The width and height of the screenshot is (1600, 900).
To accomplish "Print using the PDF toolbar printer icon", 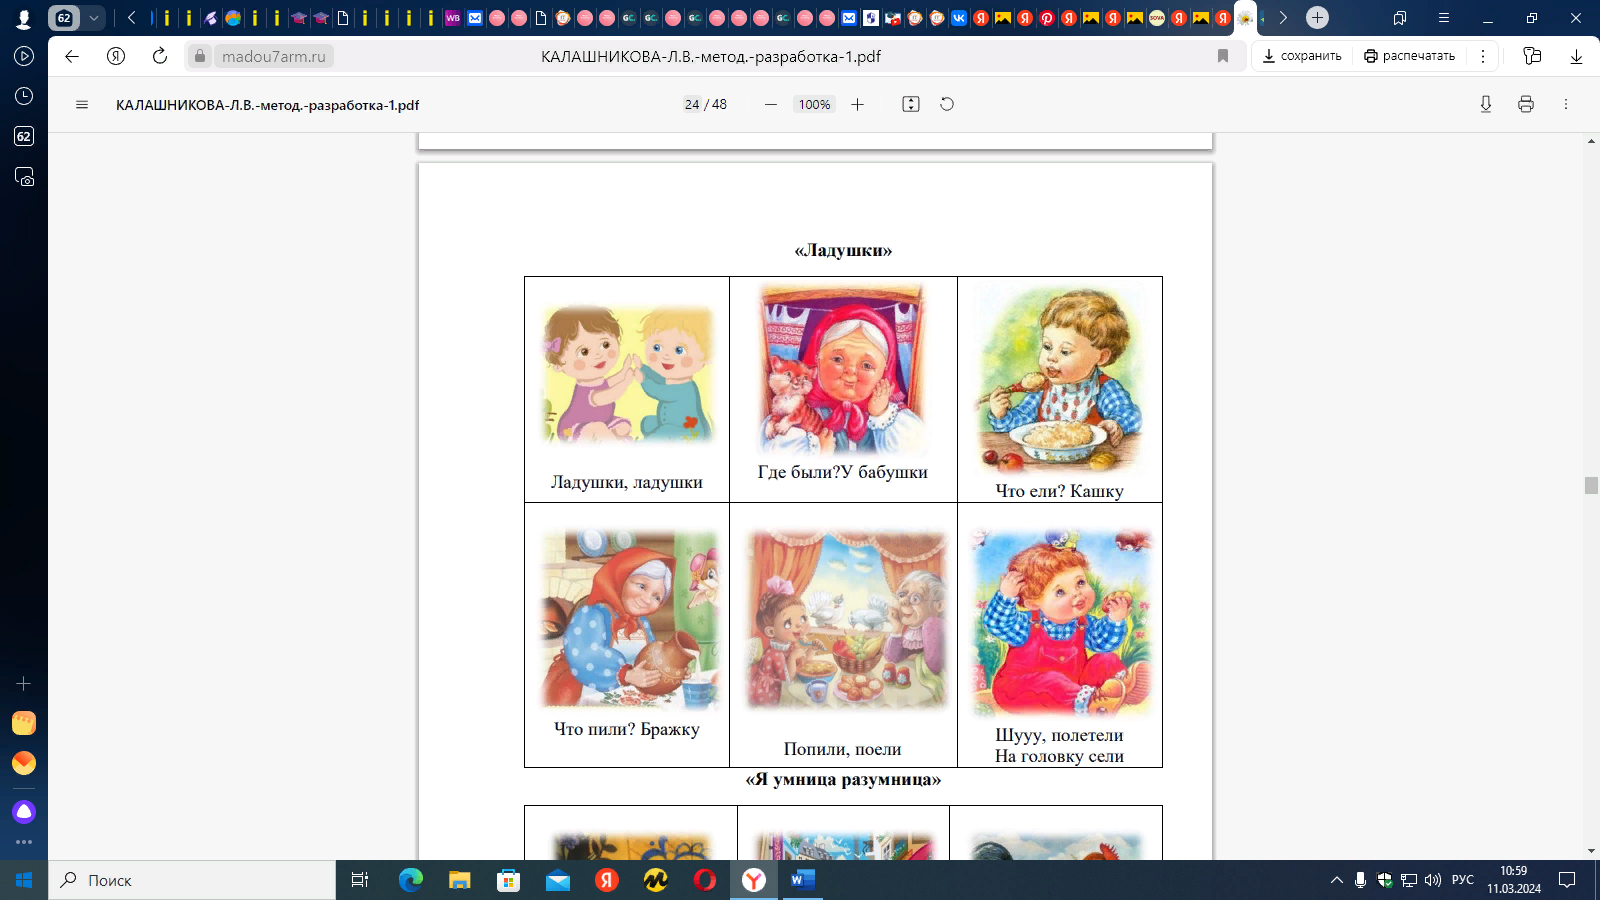I will [x=1526, y=105].
